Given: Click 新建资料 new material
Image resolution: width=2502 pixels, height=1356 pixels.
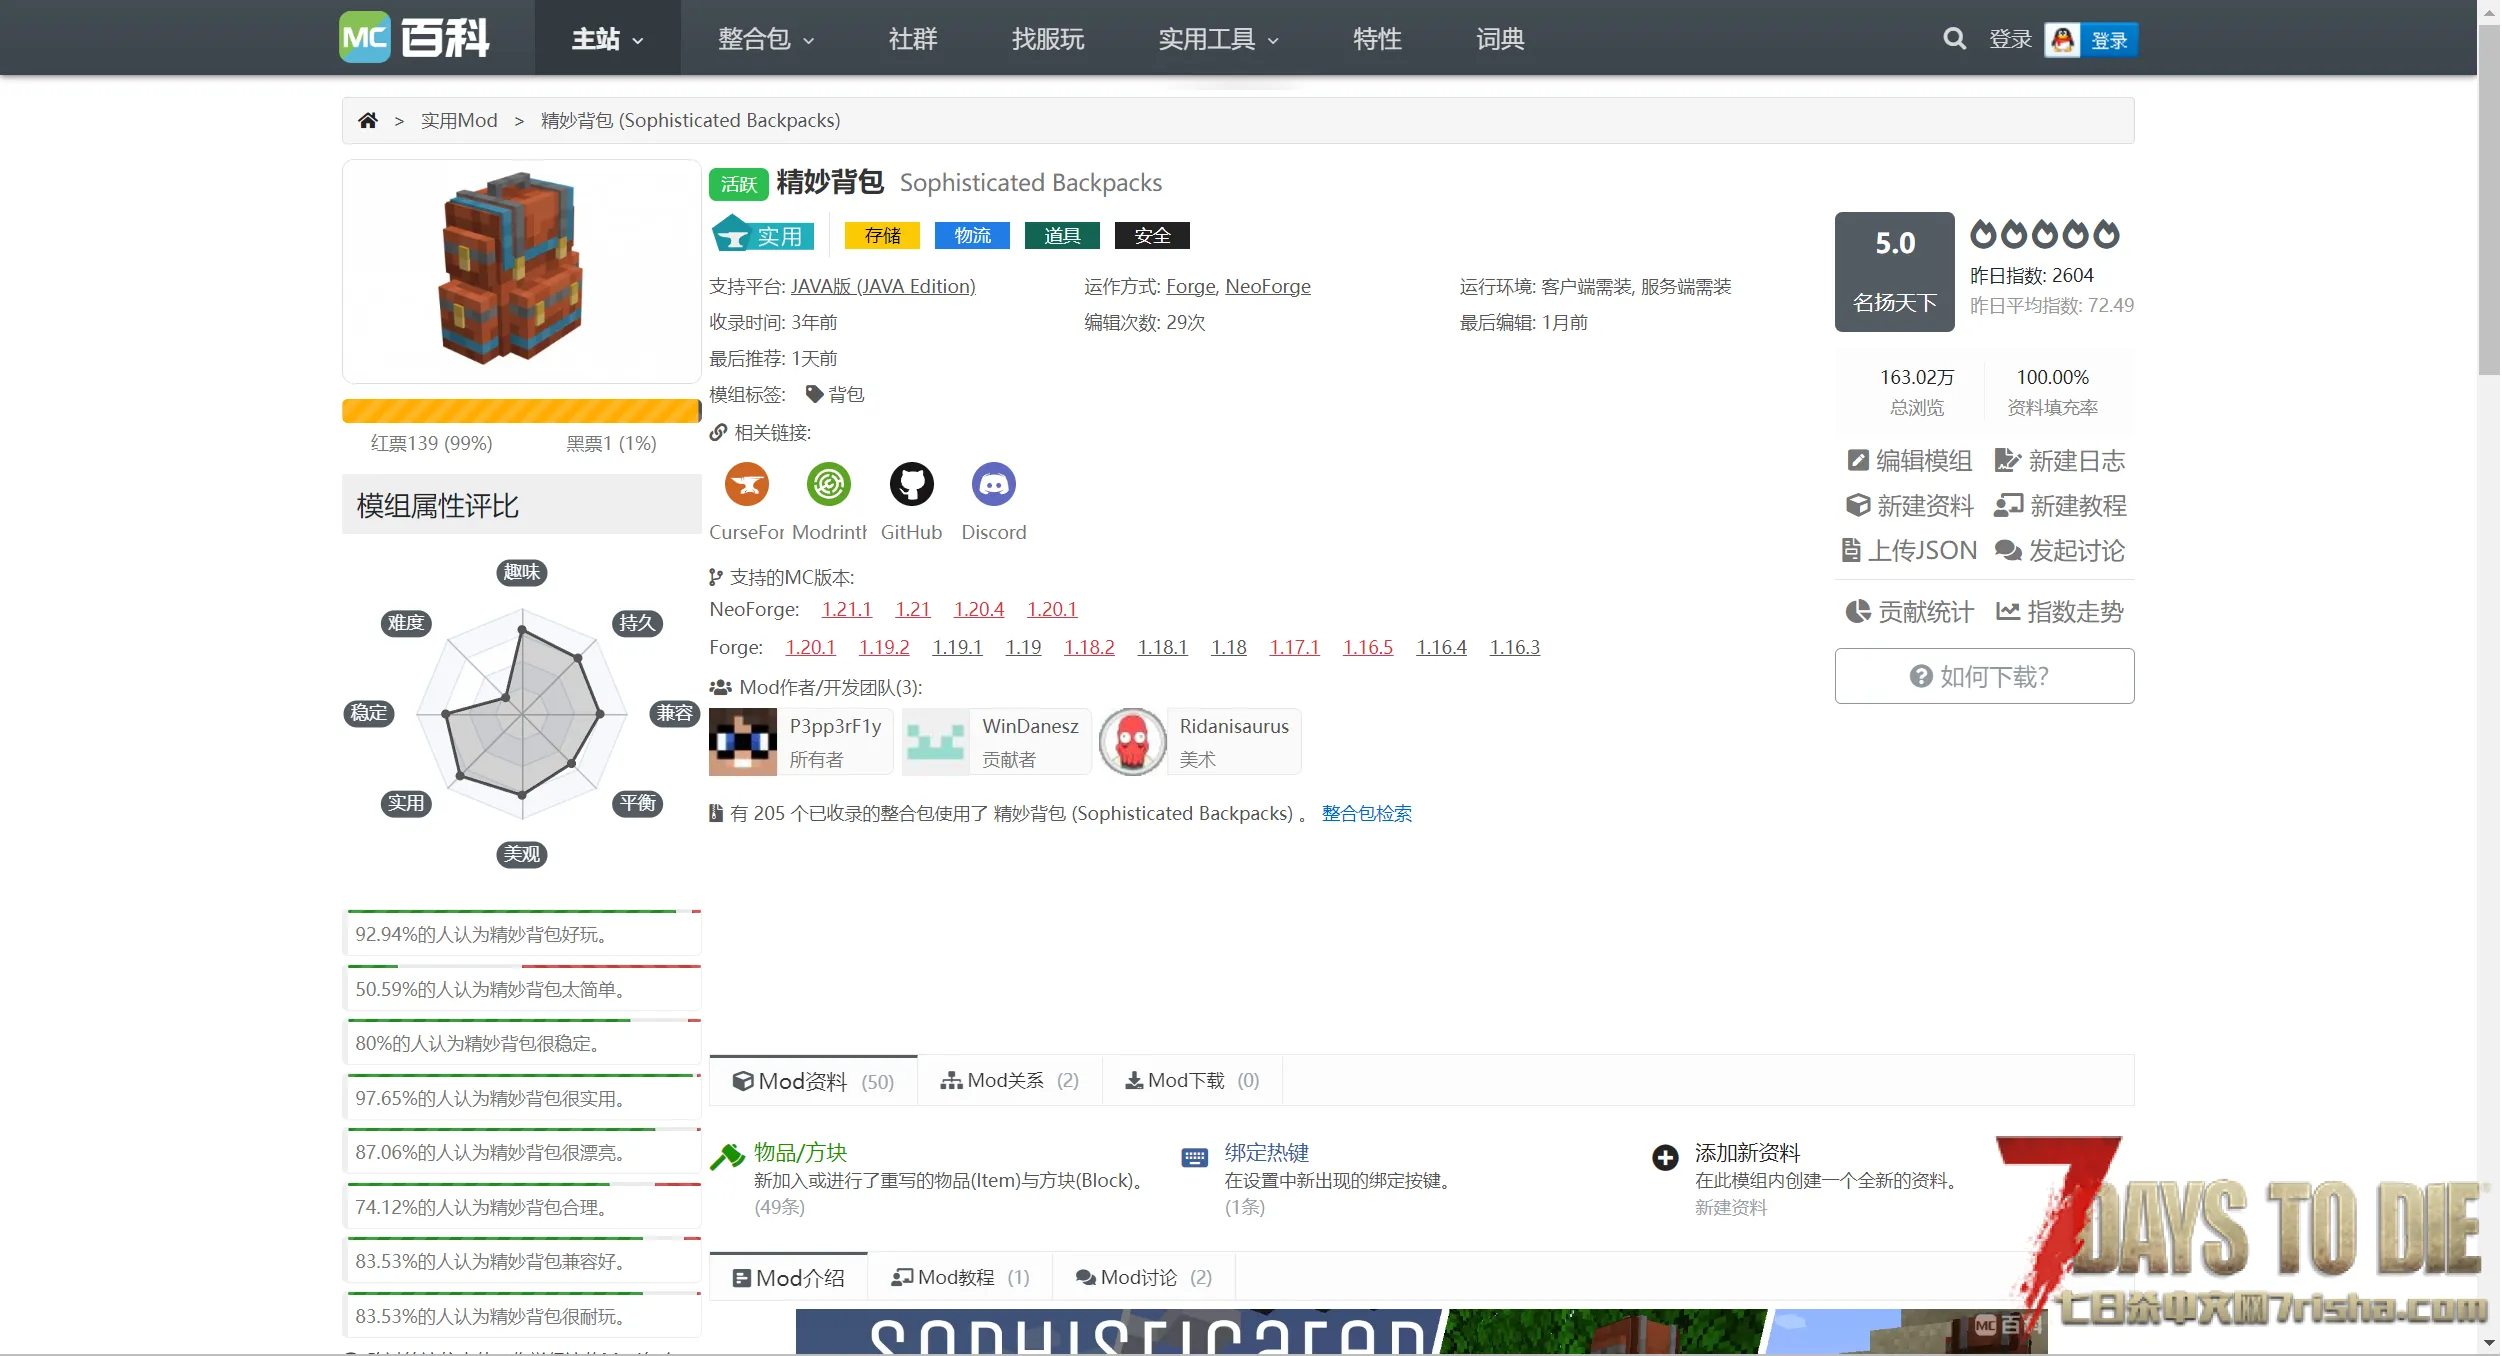Looking at the screenshot, I should (1910, 506).
